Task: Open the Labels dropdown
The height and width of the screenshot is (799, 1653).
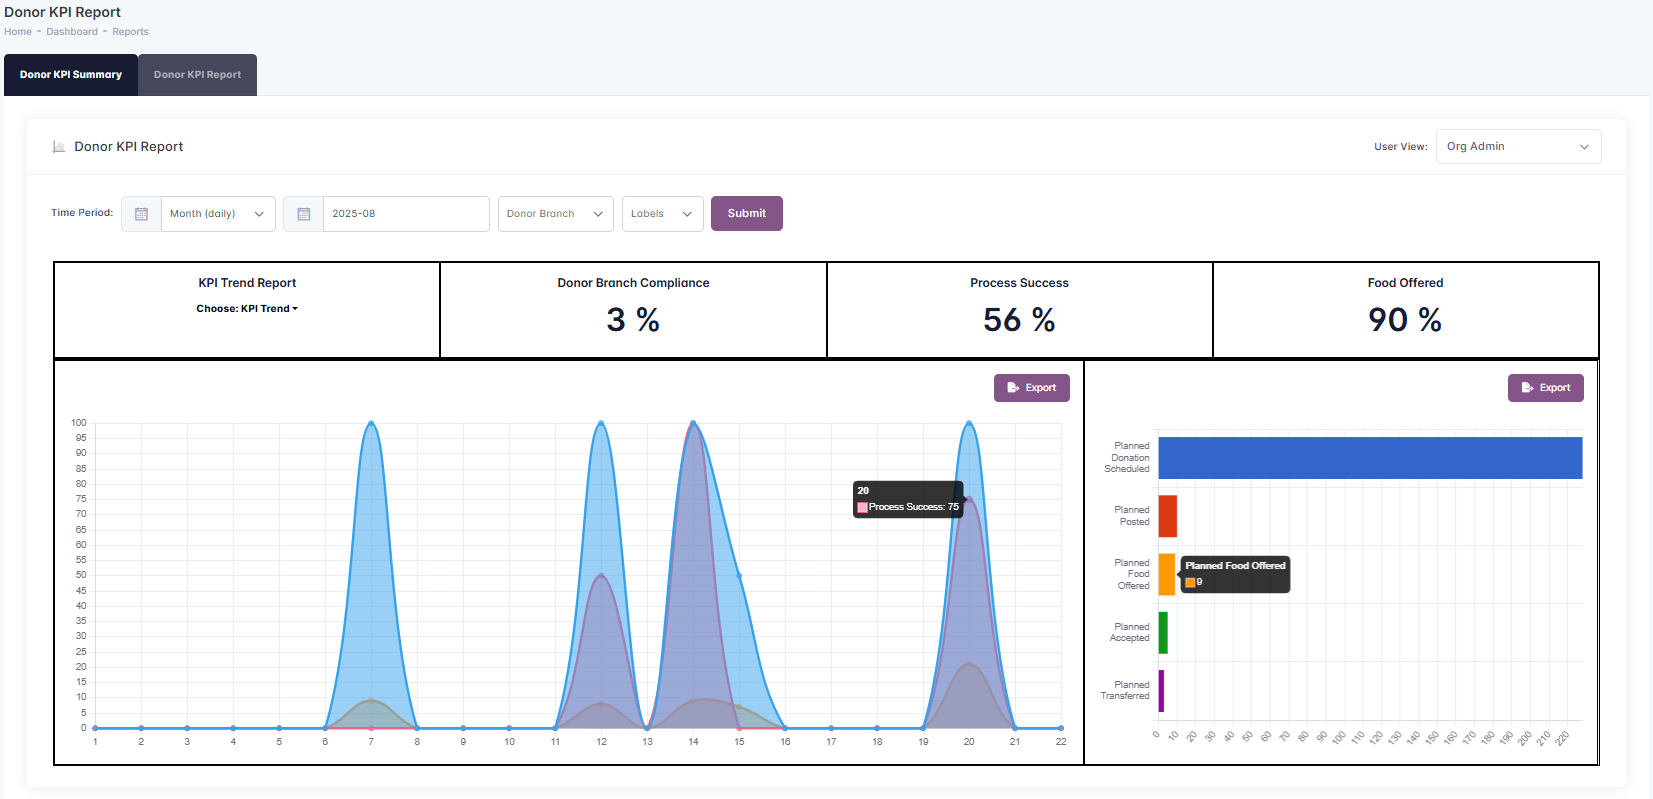Action: tap(662, 214)
